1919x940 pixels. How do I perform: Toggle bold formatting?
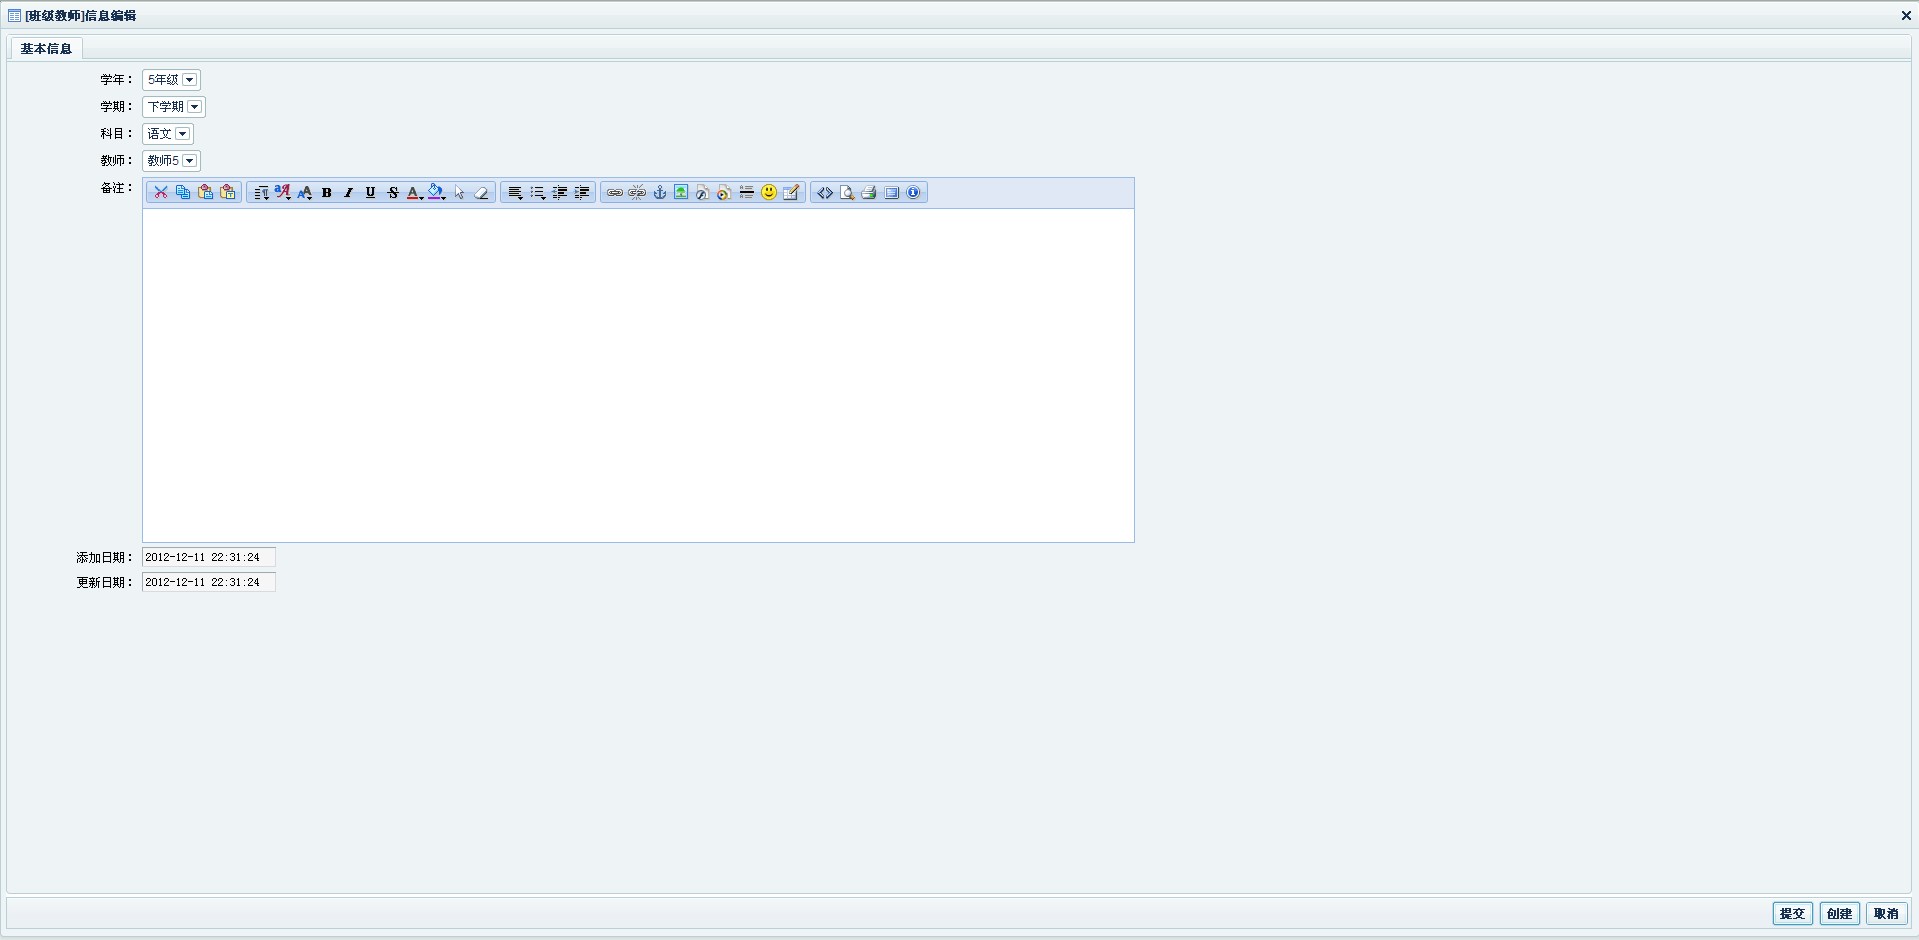(327, 192)
